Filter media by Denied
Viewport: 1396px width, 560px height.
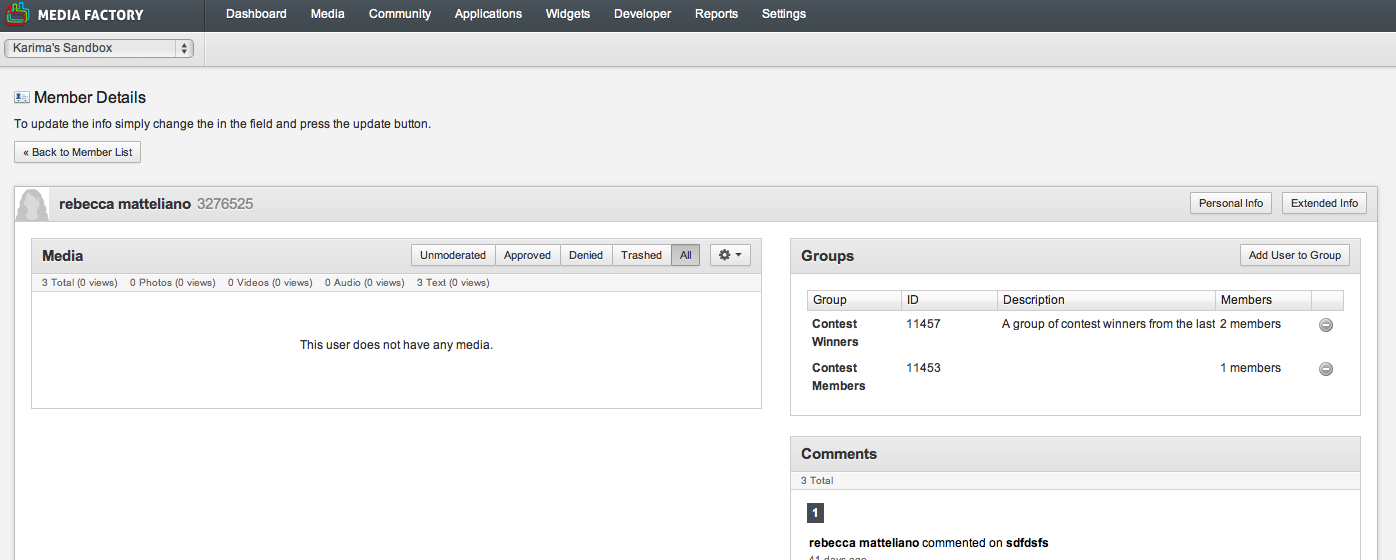tap(586, 255)
